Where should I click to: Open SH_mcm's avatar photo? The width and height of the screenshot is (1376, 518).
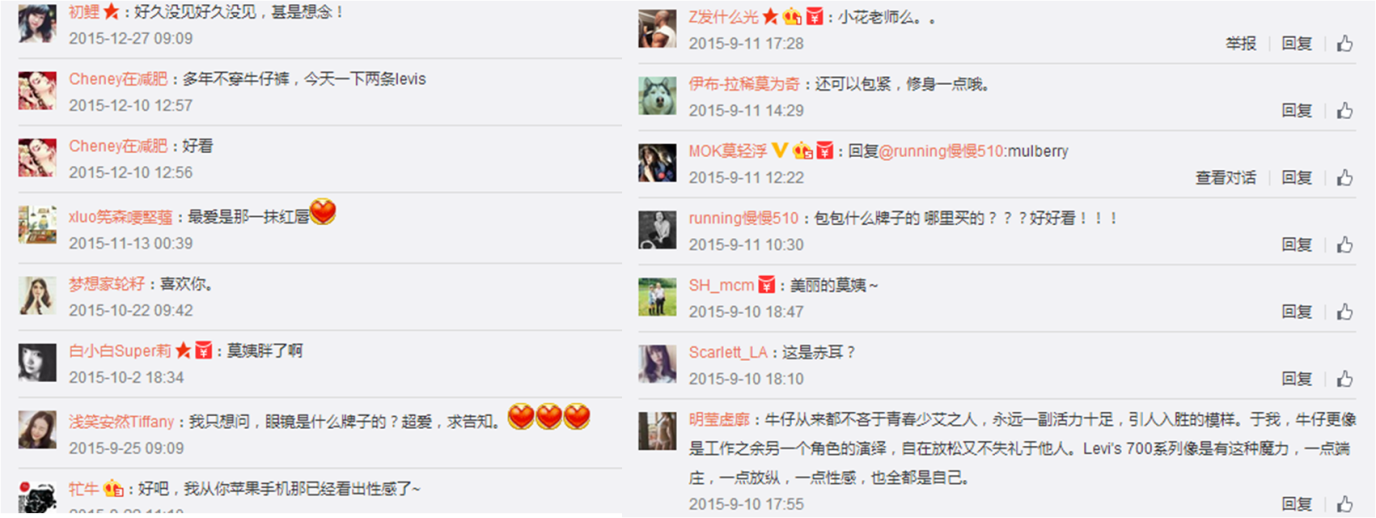(658, 297)
